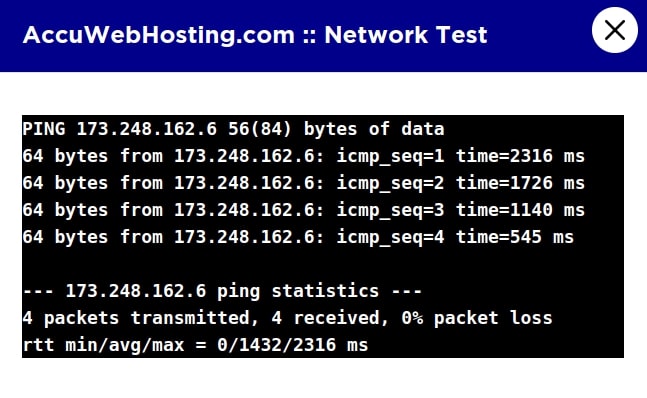The height and width of the screenshot is (398, 647).
Task: Select the icmp_seq=3 result line
Action: pos(304,210)
